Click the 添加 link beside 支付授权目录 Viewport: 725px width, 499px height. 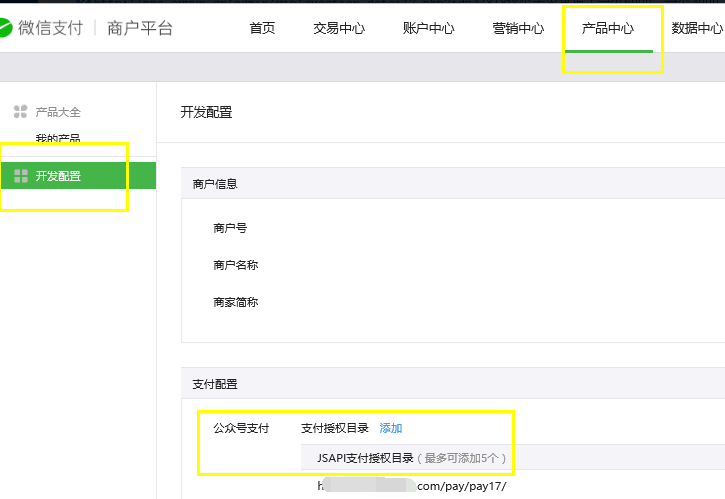coord(390,428)
